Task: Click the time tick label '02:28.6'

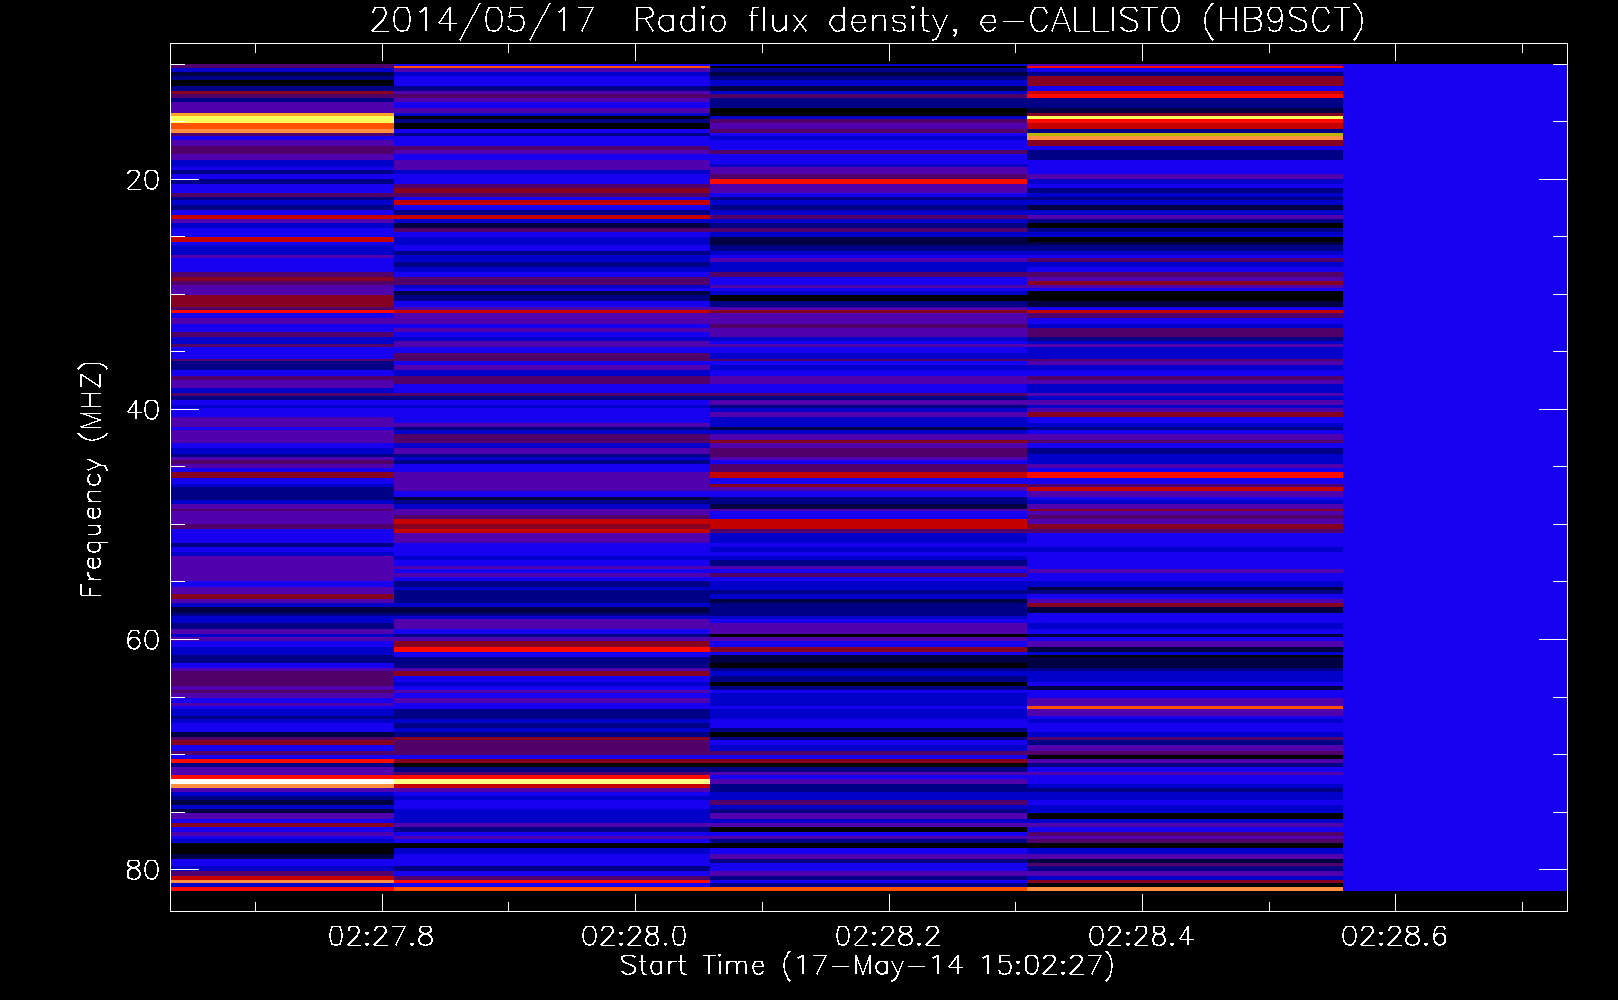Action: tap(1394, 937)
